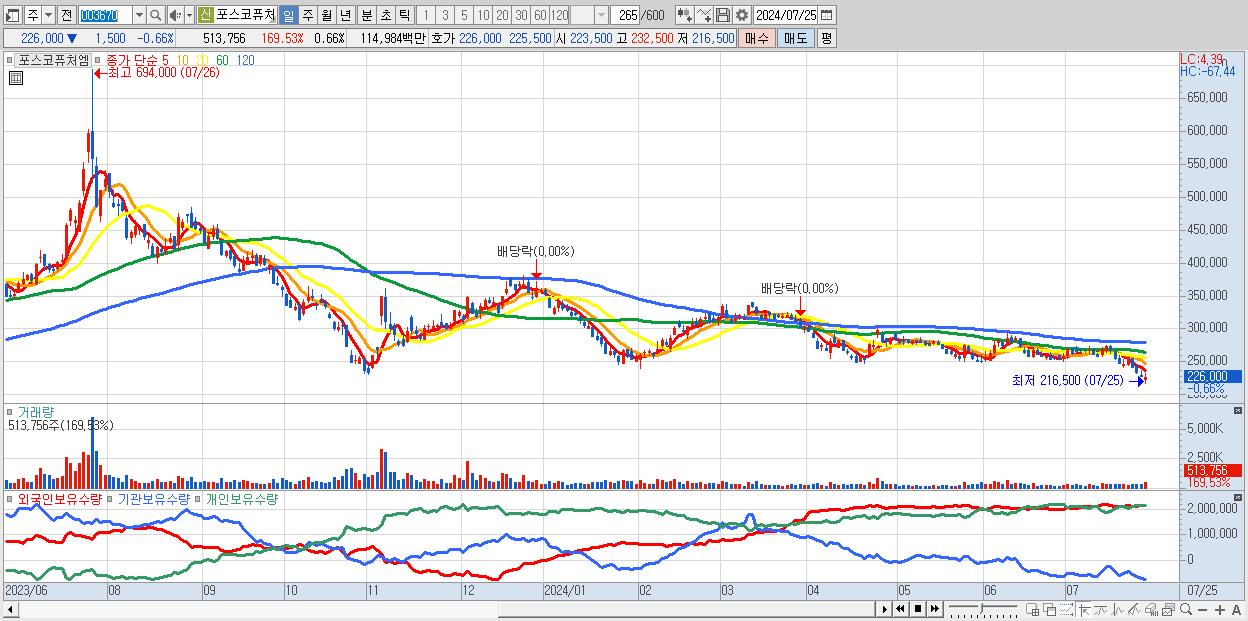Toggle the 종가 단순 5 moving average legend

136,60
